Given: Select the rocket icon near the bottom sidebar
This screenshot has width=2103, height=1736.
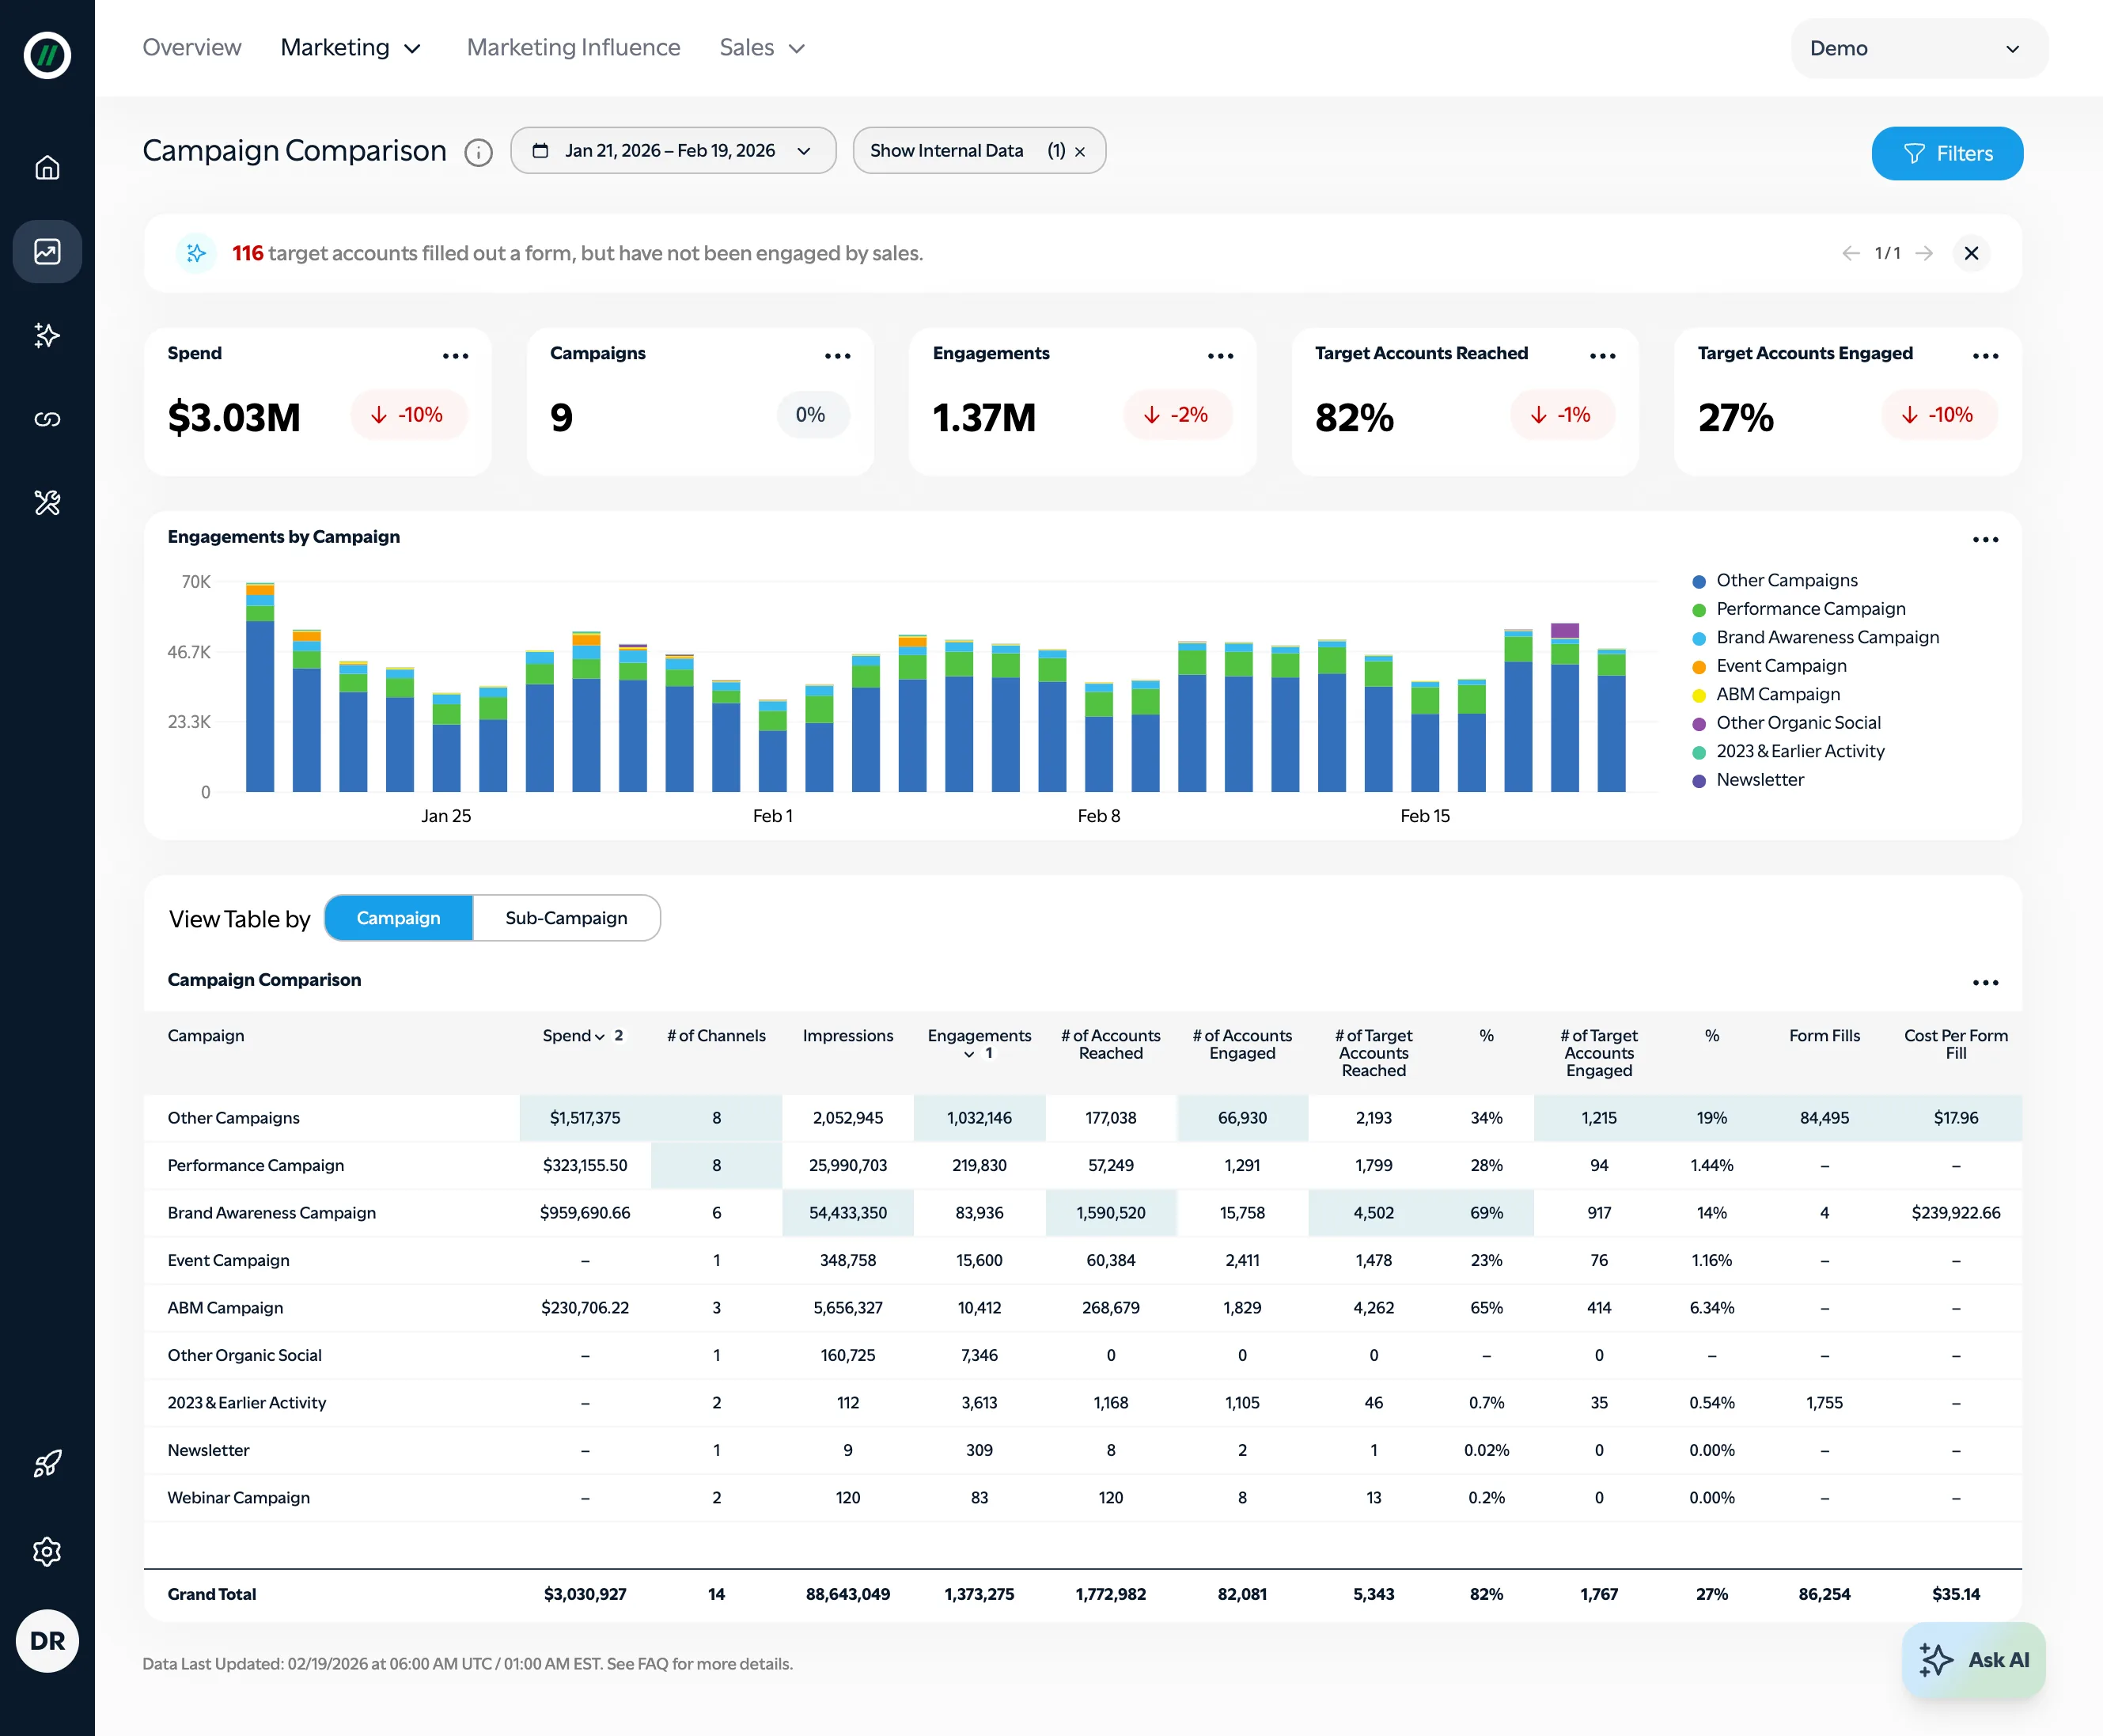Looking at the screenshot, I should (47, 1464).
